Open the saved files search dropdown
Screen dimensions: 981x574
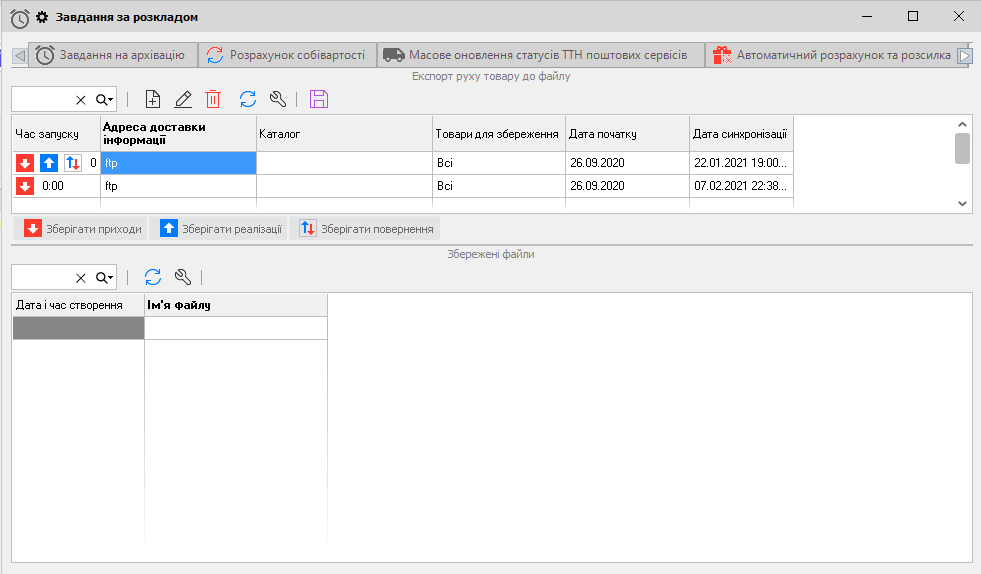(x=105, y=277)
